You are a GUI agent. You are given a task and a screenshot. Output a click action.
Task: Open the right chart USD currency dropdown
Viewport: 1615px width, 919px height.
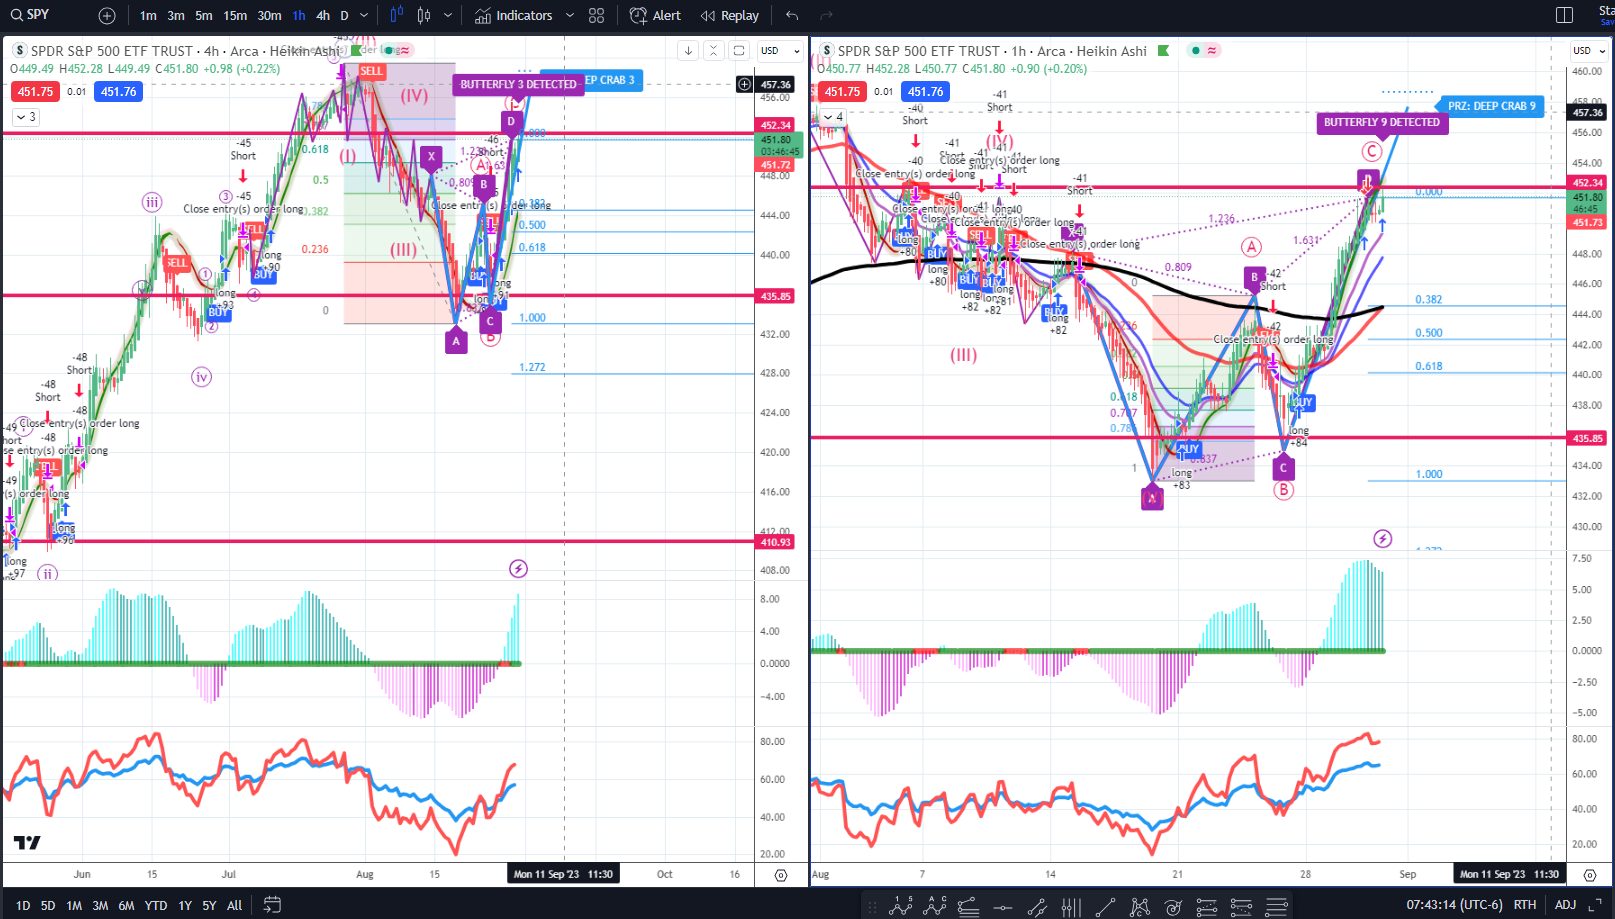click(x=1588, y=51)
